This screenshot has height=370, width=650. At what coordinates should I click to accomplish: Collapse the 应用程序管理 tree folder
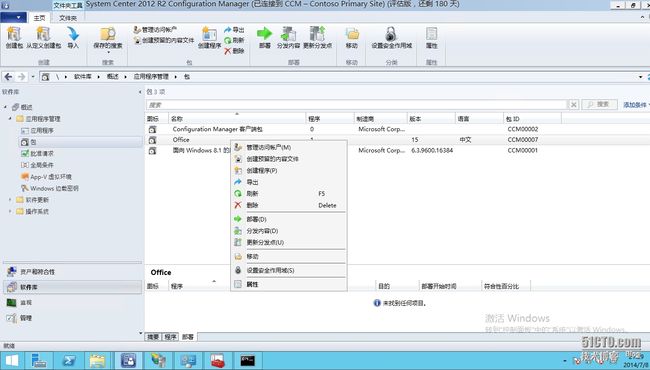coord(10,118)
